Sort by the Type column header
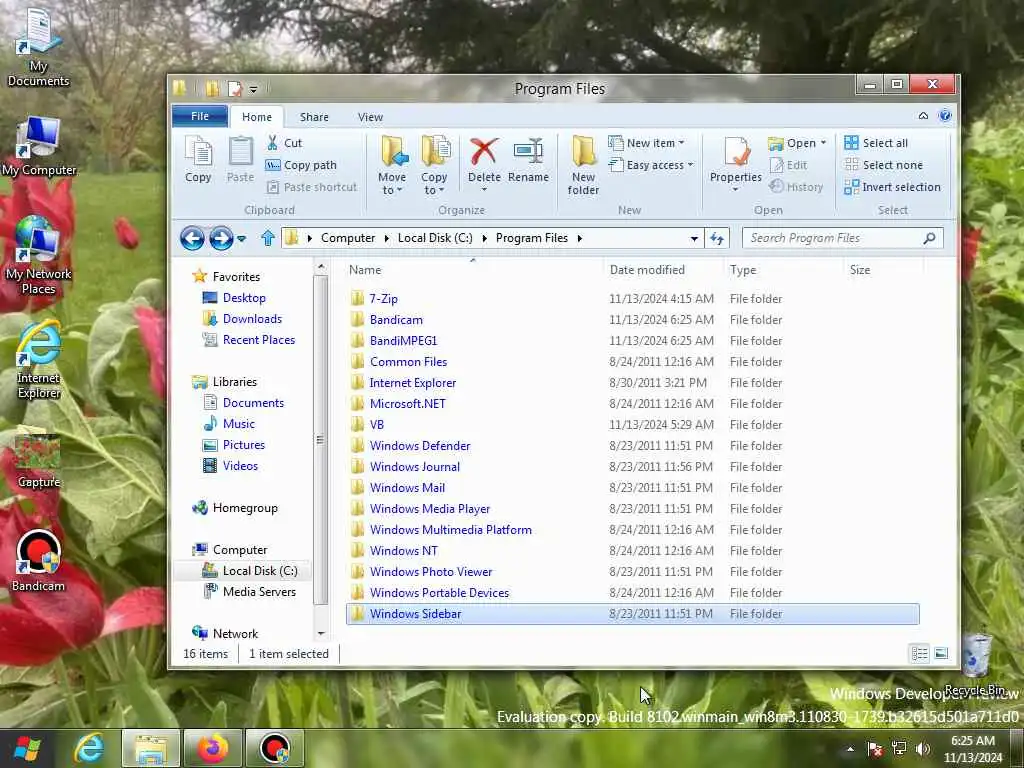Viewport: 1024px width, 768px height. click(785, 270)
